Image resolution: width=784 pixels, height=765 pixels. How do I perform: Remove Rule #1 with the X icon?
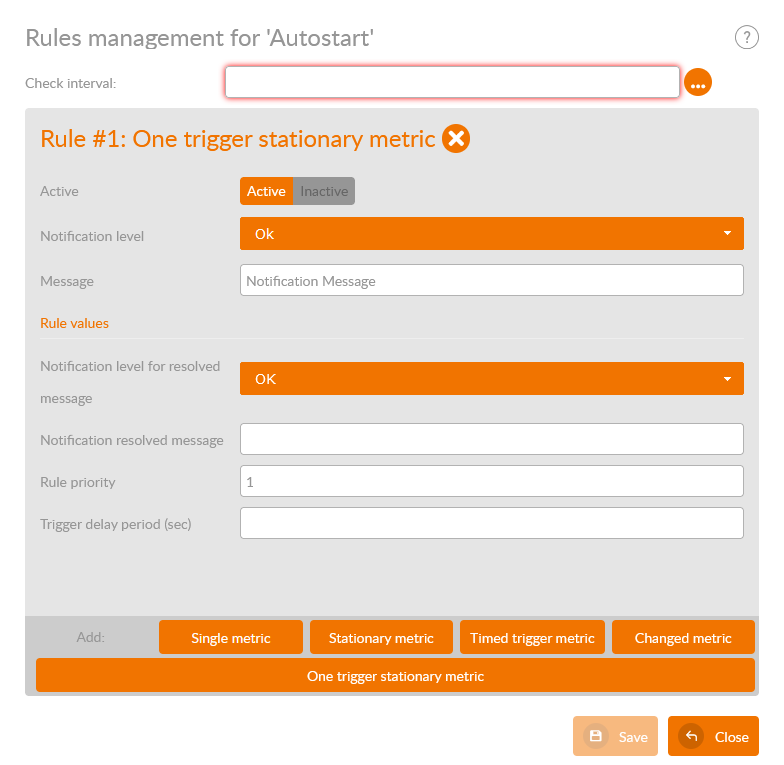[456, 138]
